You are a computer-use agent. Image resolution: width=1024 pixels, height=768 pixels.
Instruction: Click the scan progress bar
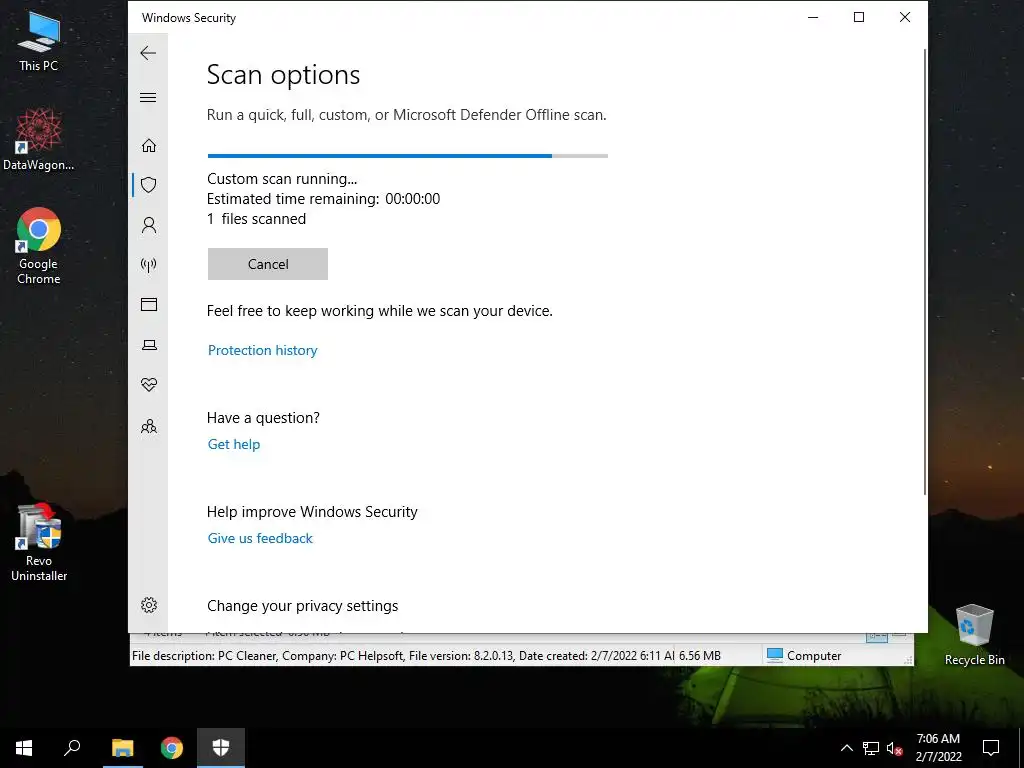[408, 156]
